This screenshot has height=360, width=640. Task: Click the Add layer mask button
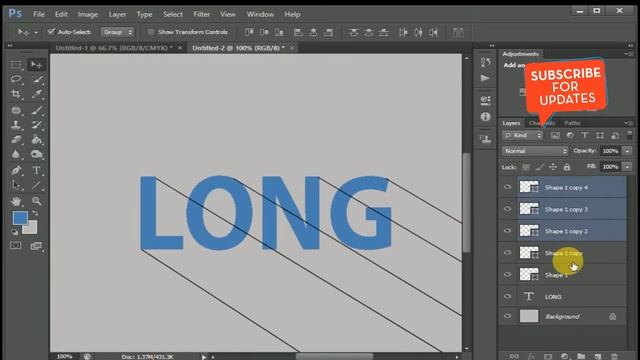click(548, 356)
